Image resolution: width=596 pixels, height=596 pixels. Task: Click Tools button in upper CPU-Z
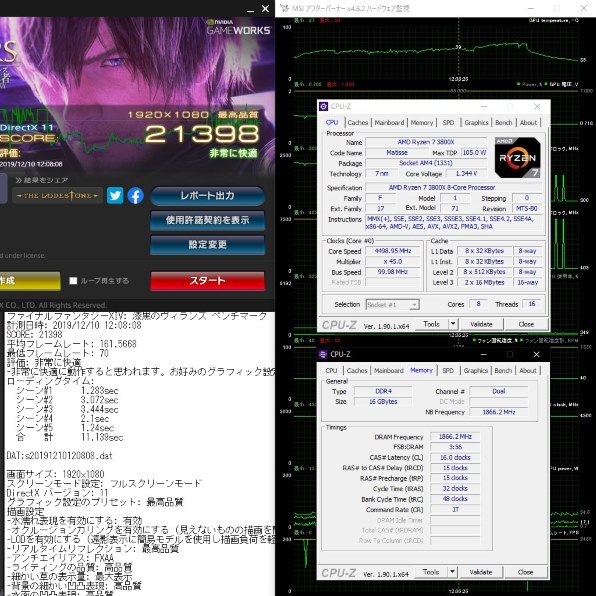click(431, 324)
